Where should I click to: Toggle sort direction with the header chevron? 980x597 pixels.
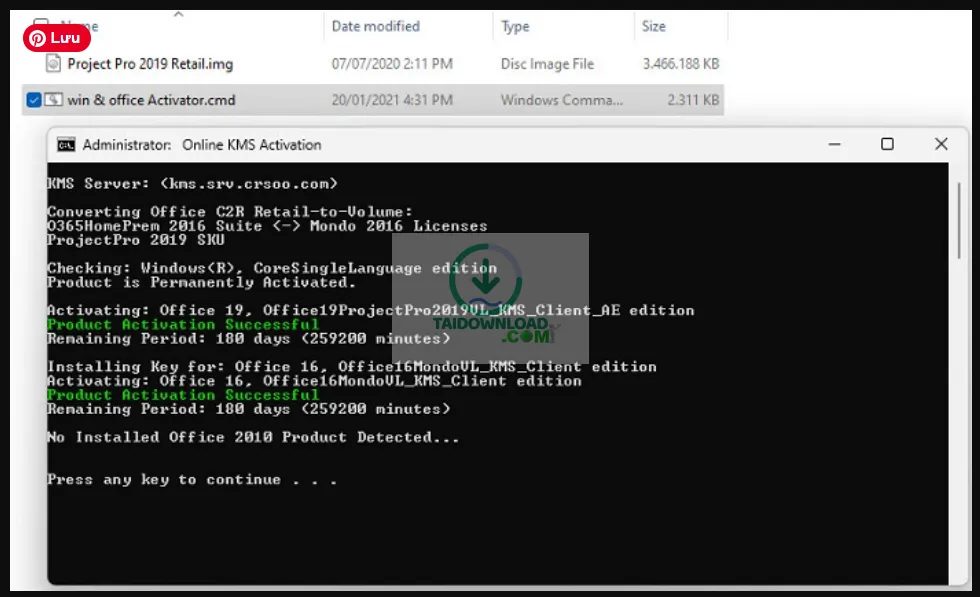pyautogui.click(x=178, y=14)
